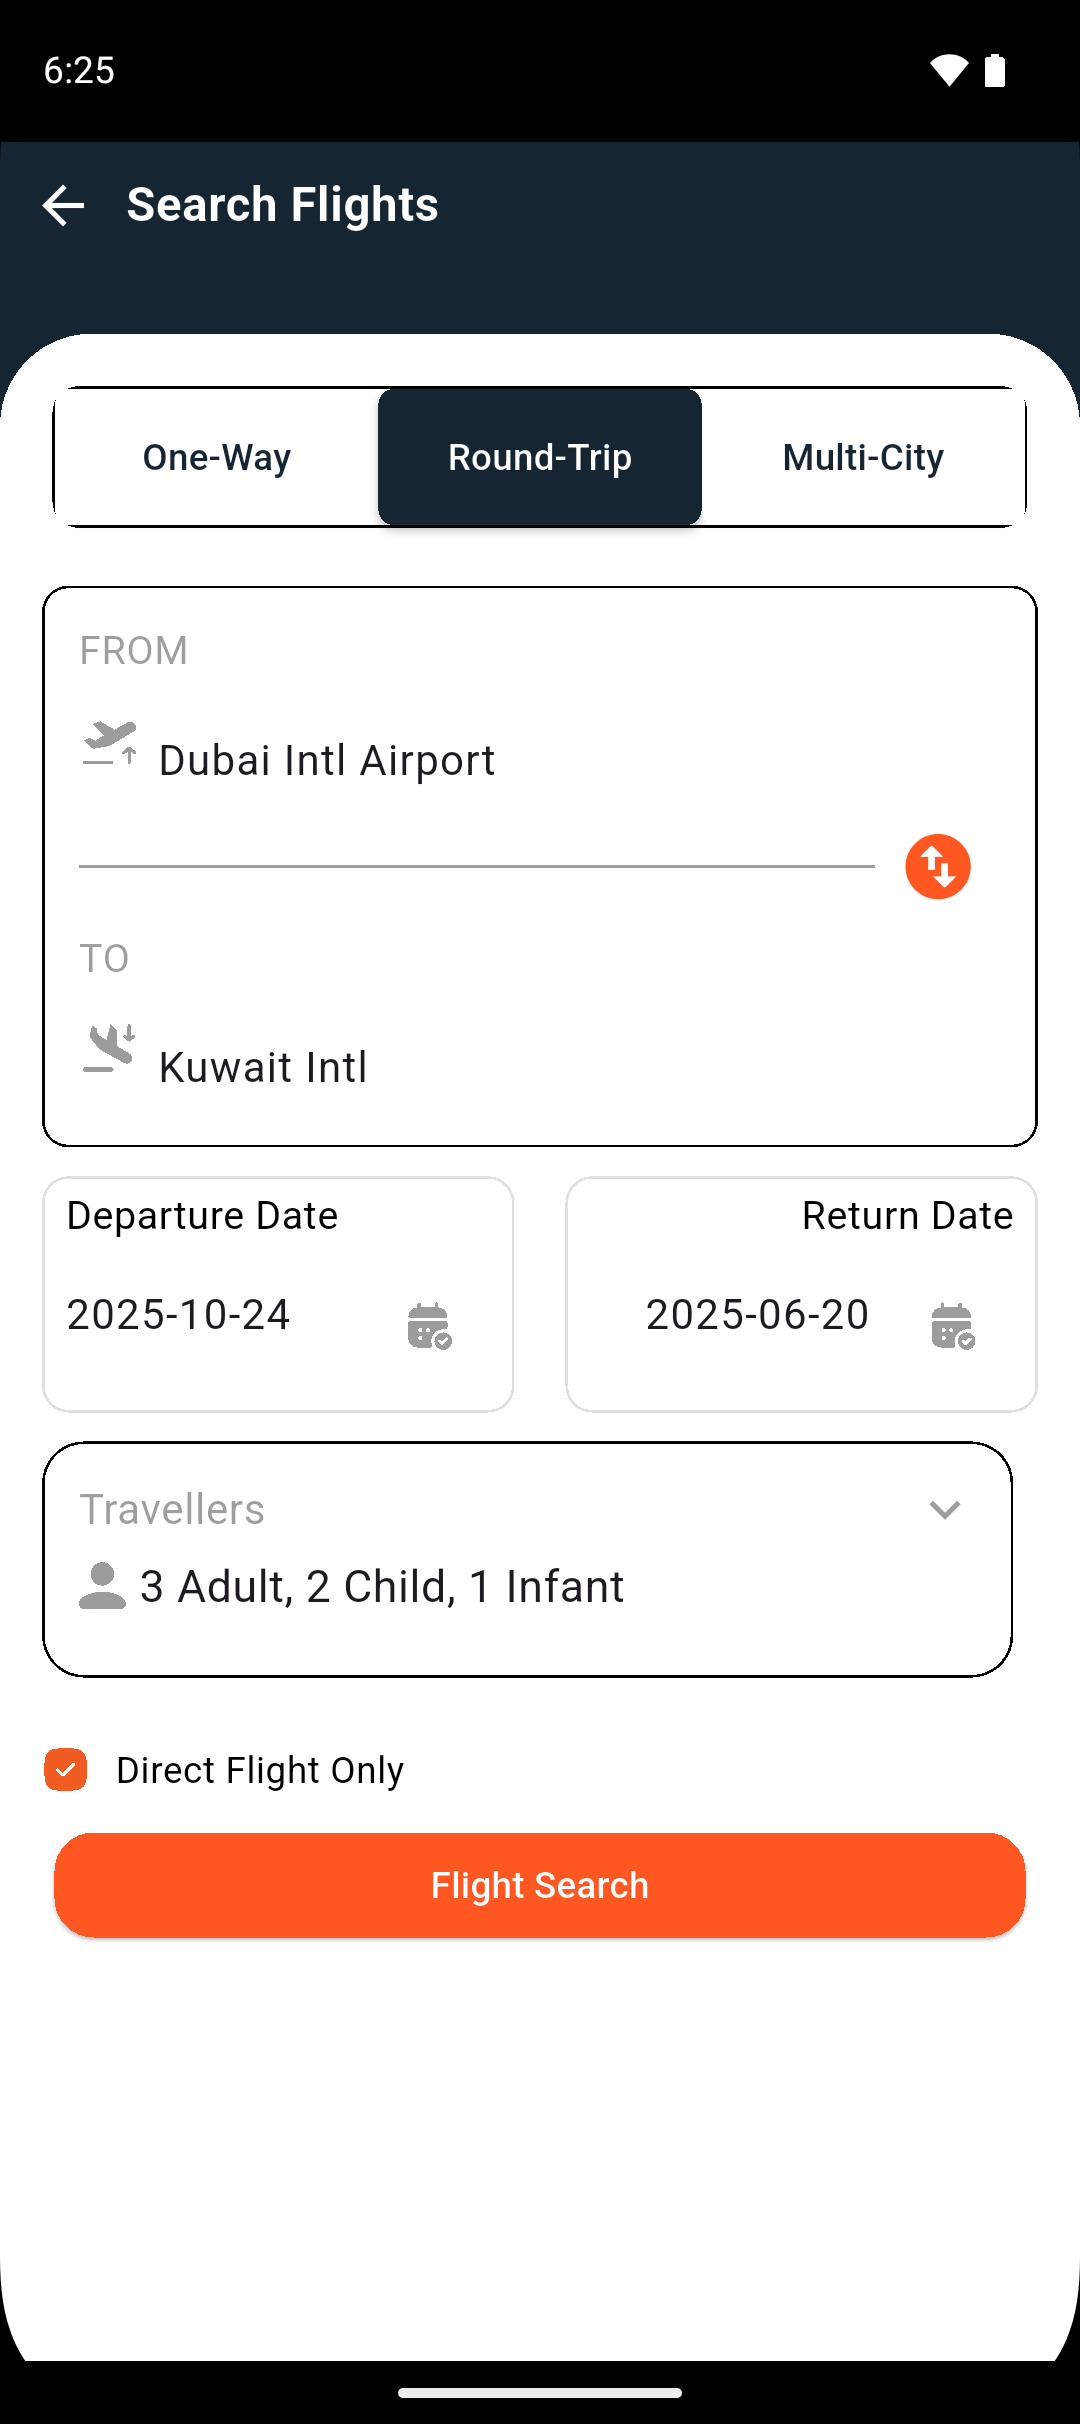Tap the back arrow icon
This screenshot has width=1080, height=2424.
tap(63, 206)
